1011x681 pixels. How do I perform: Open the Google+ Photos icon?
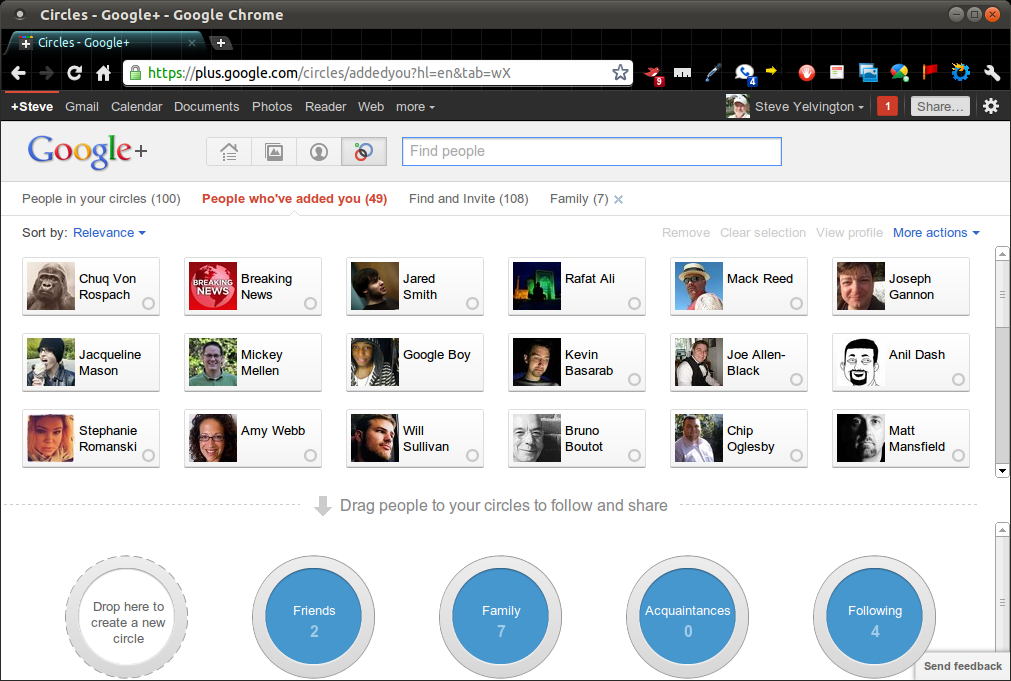point(274,152)
